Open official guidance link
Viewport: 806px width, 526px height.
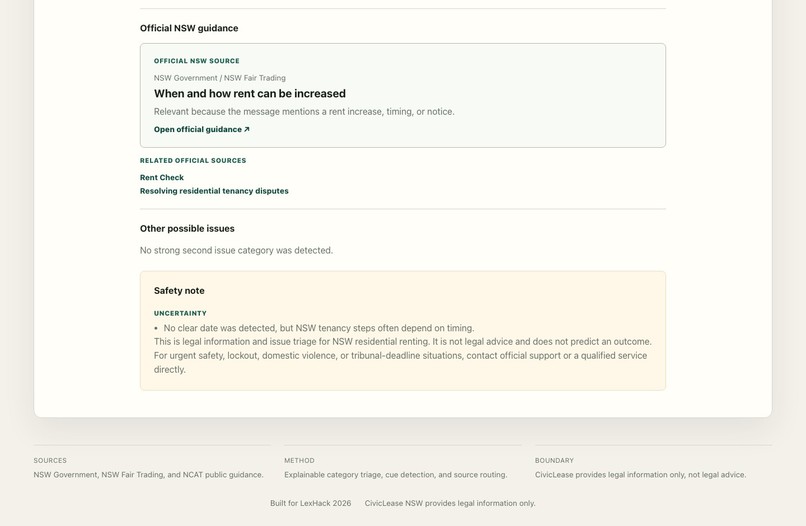click(x=202, y=130)
